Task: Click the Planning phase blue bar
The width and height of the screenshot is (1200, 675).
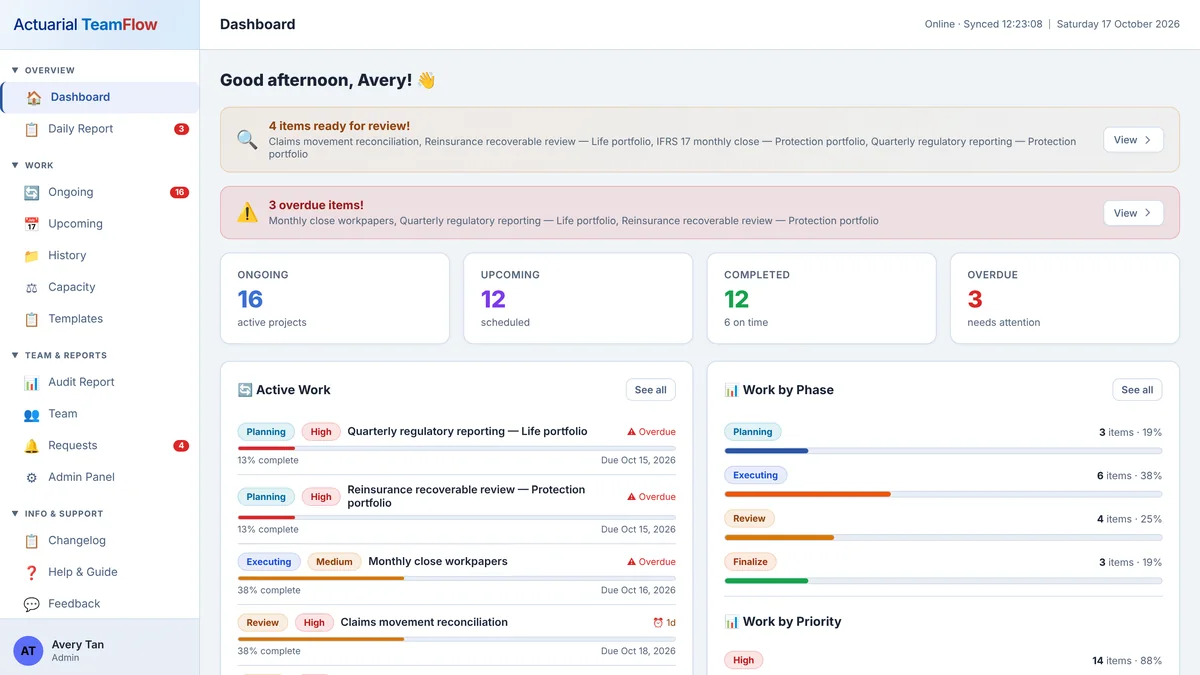Action: click(766, 451)
